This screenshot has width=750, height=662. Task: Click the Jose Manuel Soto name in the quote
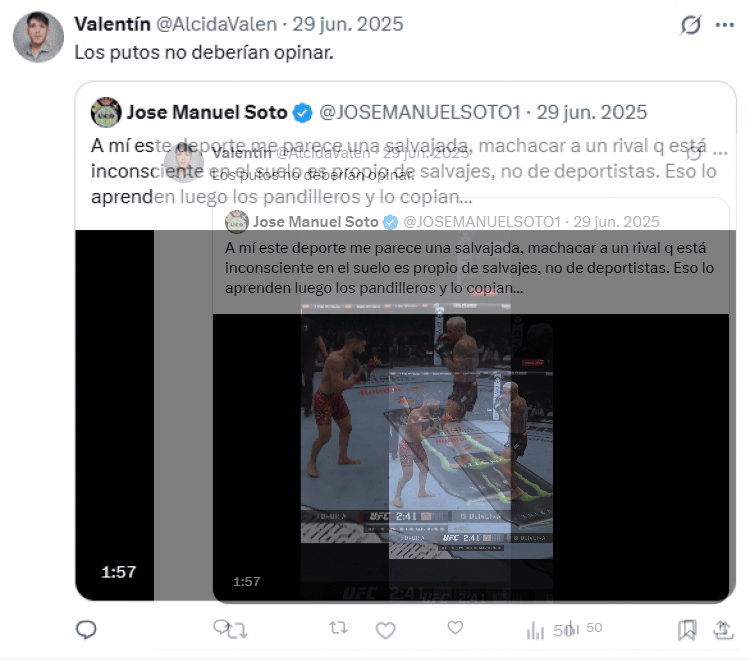[207, 112]
